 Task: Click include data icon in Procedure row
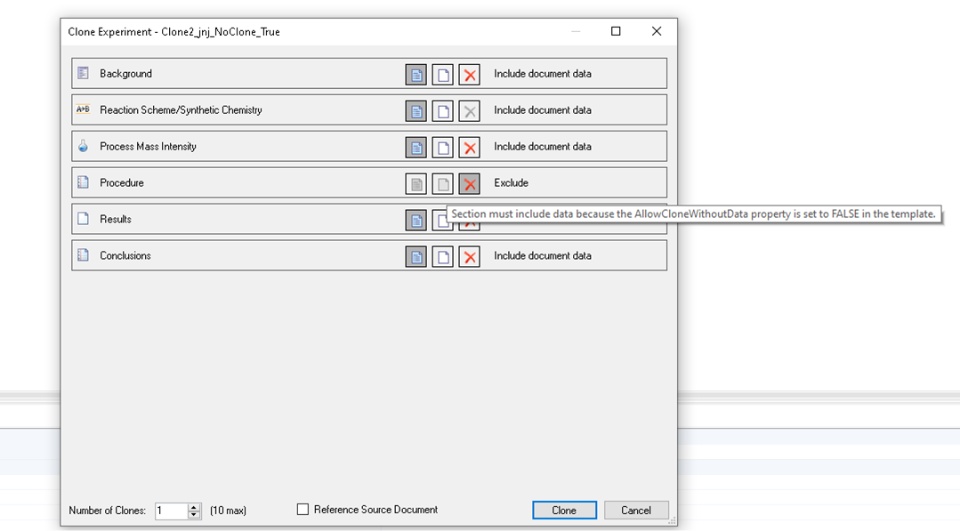click(x=416, y=184)
